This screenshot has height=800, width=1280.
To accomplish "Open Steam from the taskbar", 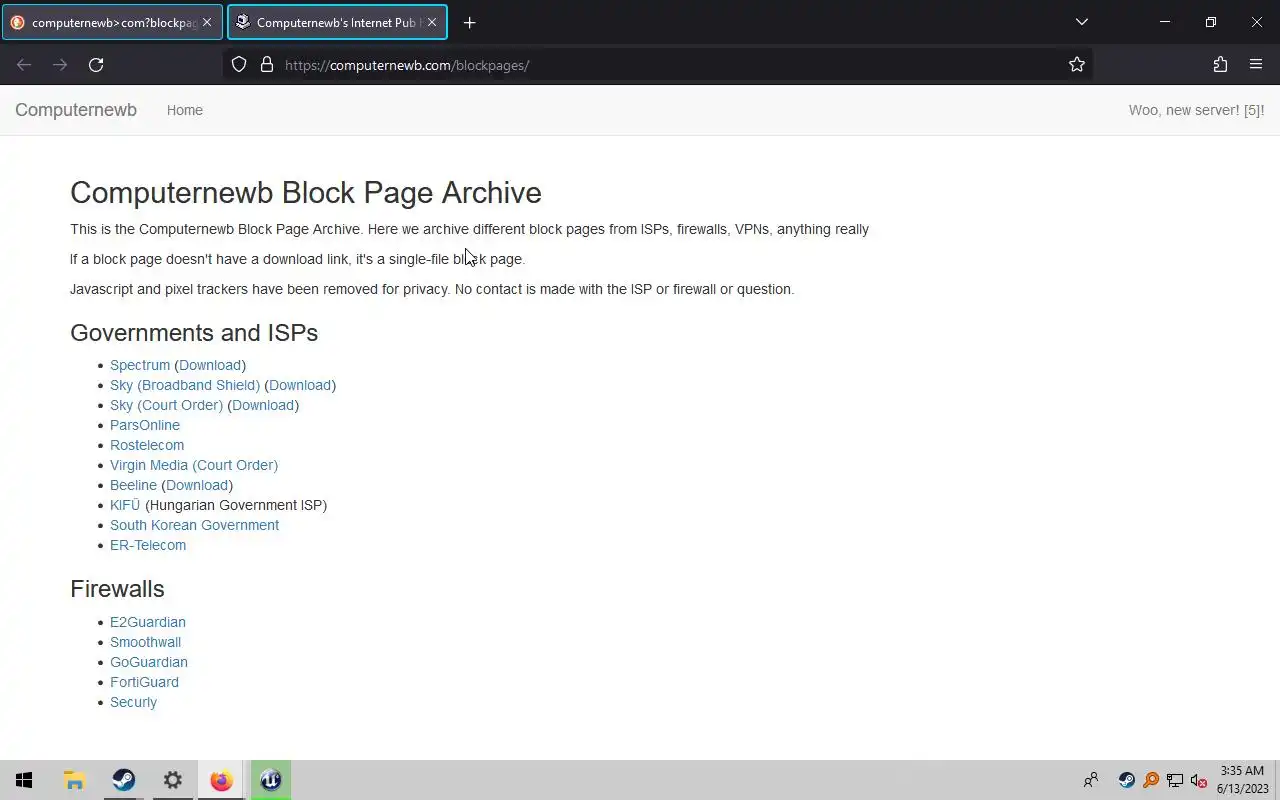I will (x=123, y=780).
